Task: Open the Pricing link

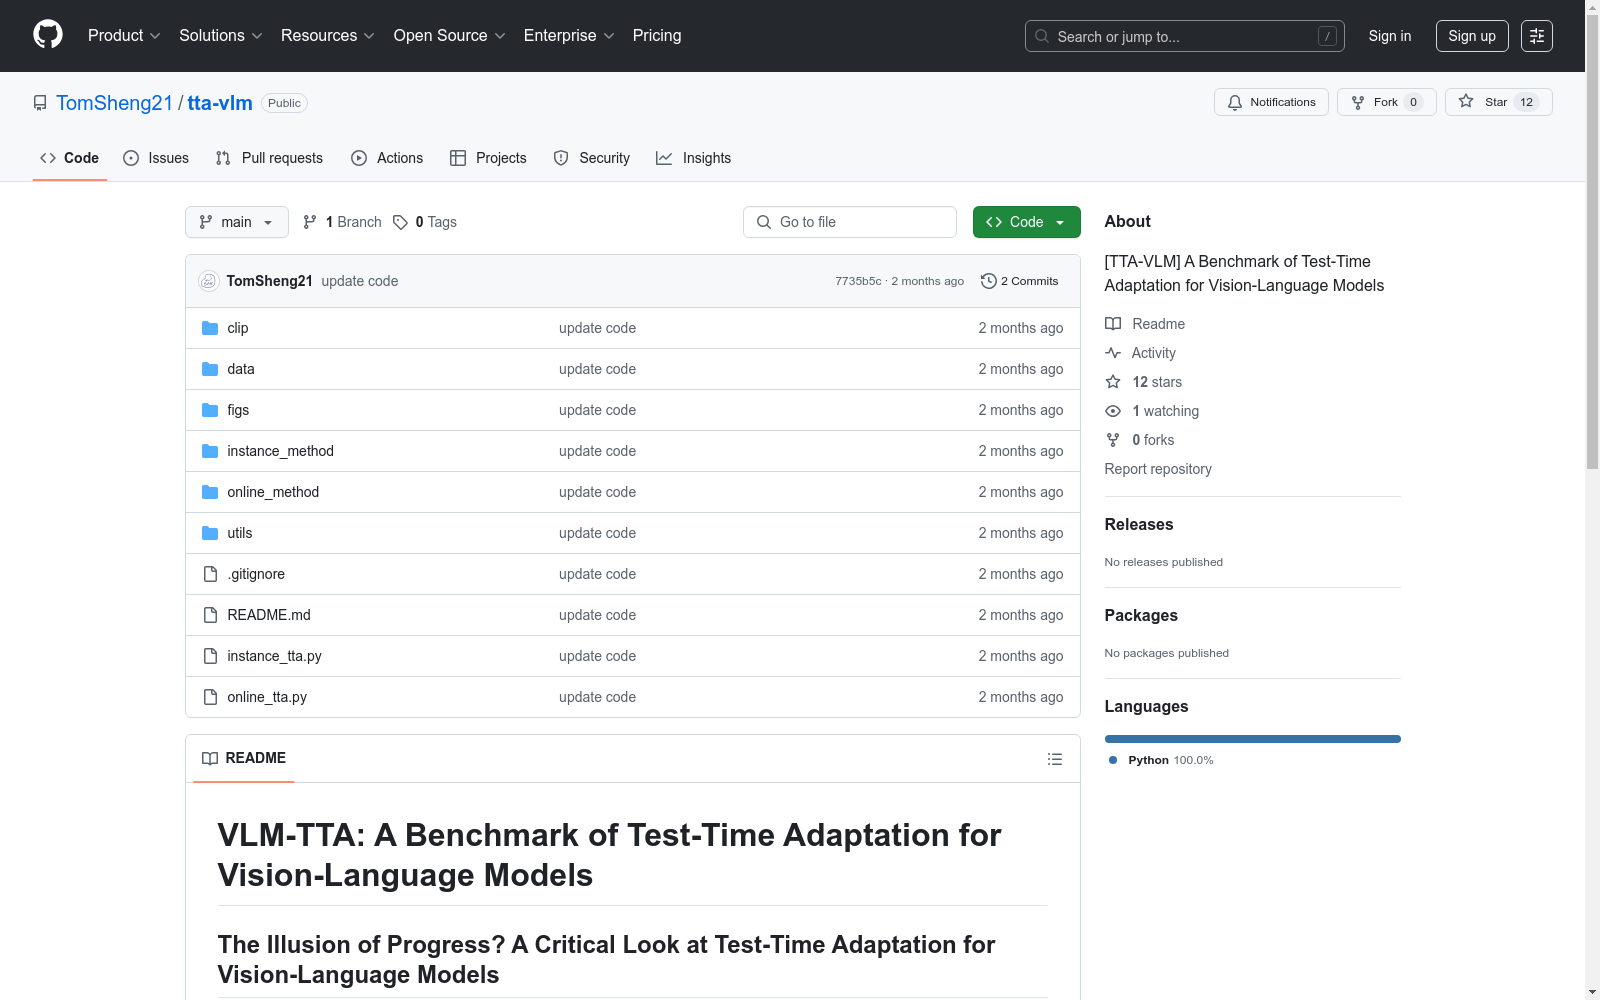Action: pos(657,35)
